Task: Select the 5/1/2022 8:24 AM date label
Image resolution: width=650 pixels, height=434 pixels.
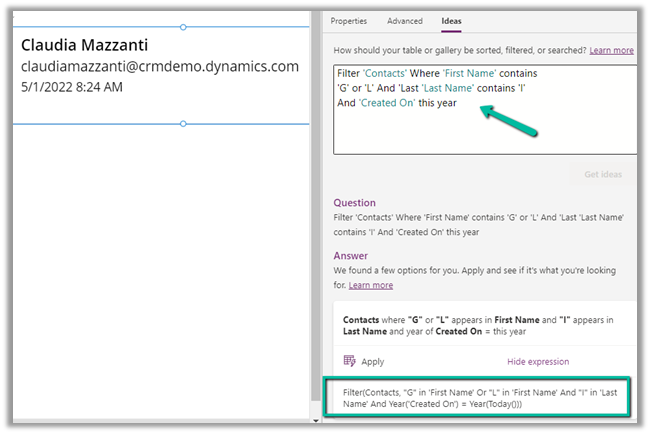Action: (x=72, y=87)
